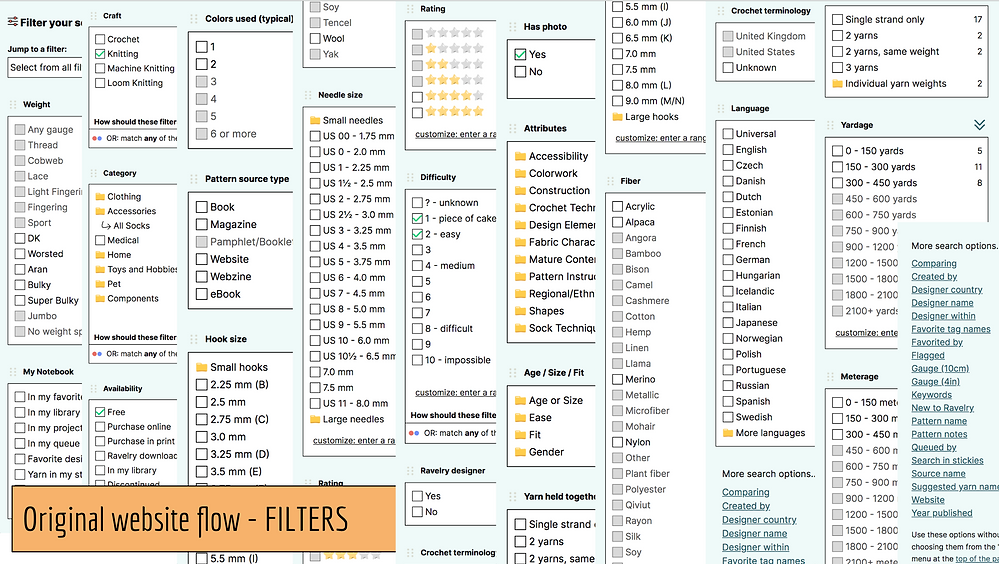Check the English language checkbox
Image resolution: width=999 pixels, height=564 pixels.
coord(728,150)
